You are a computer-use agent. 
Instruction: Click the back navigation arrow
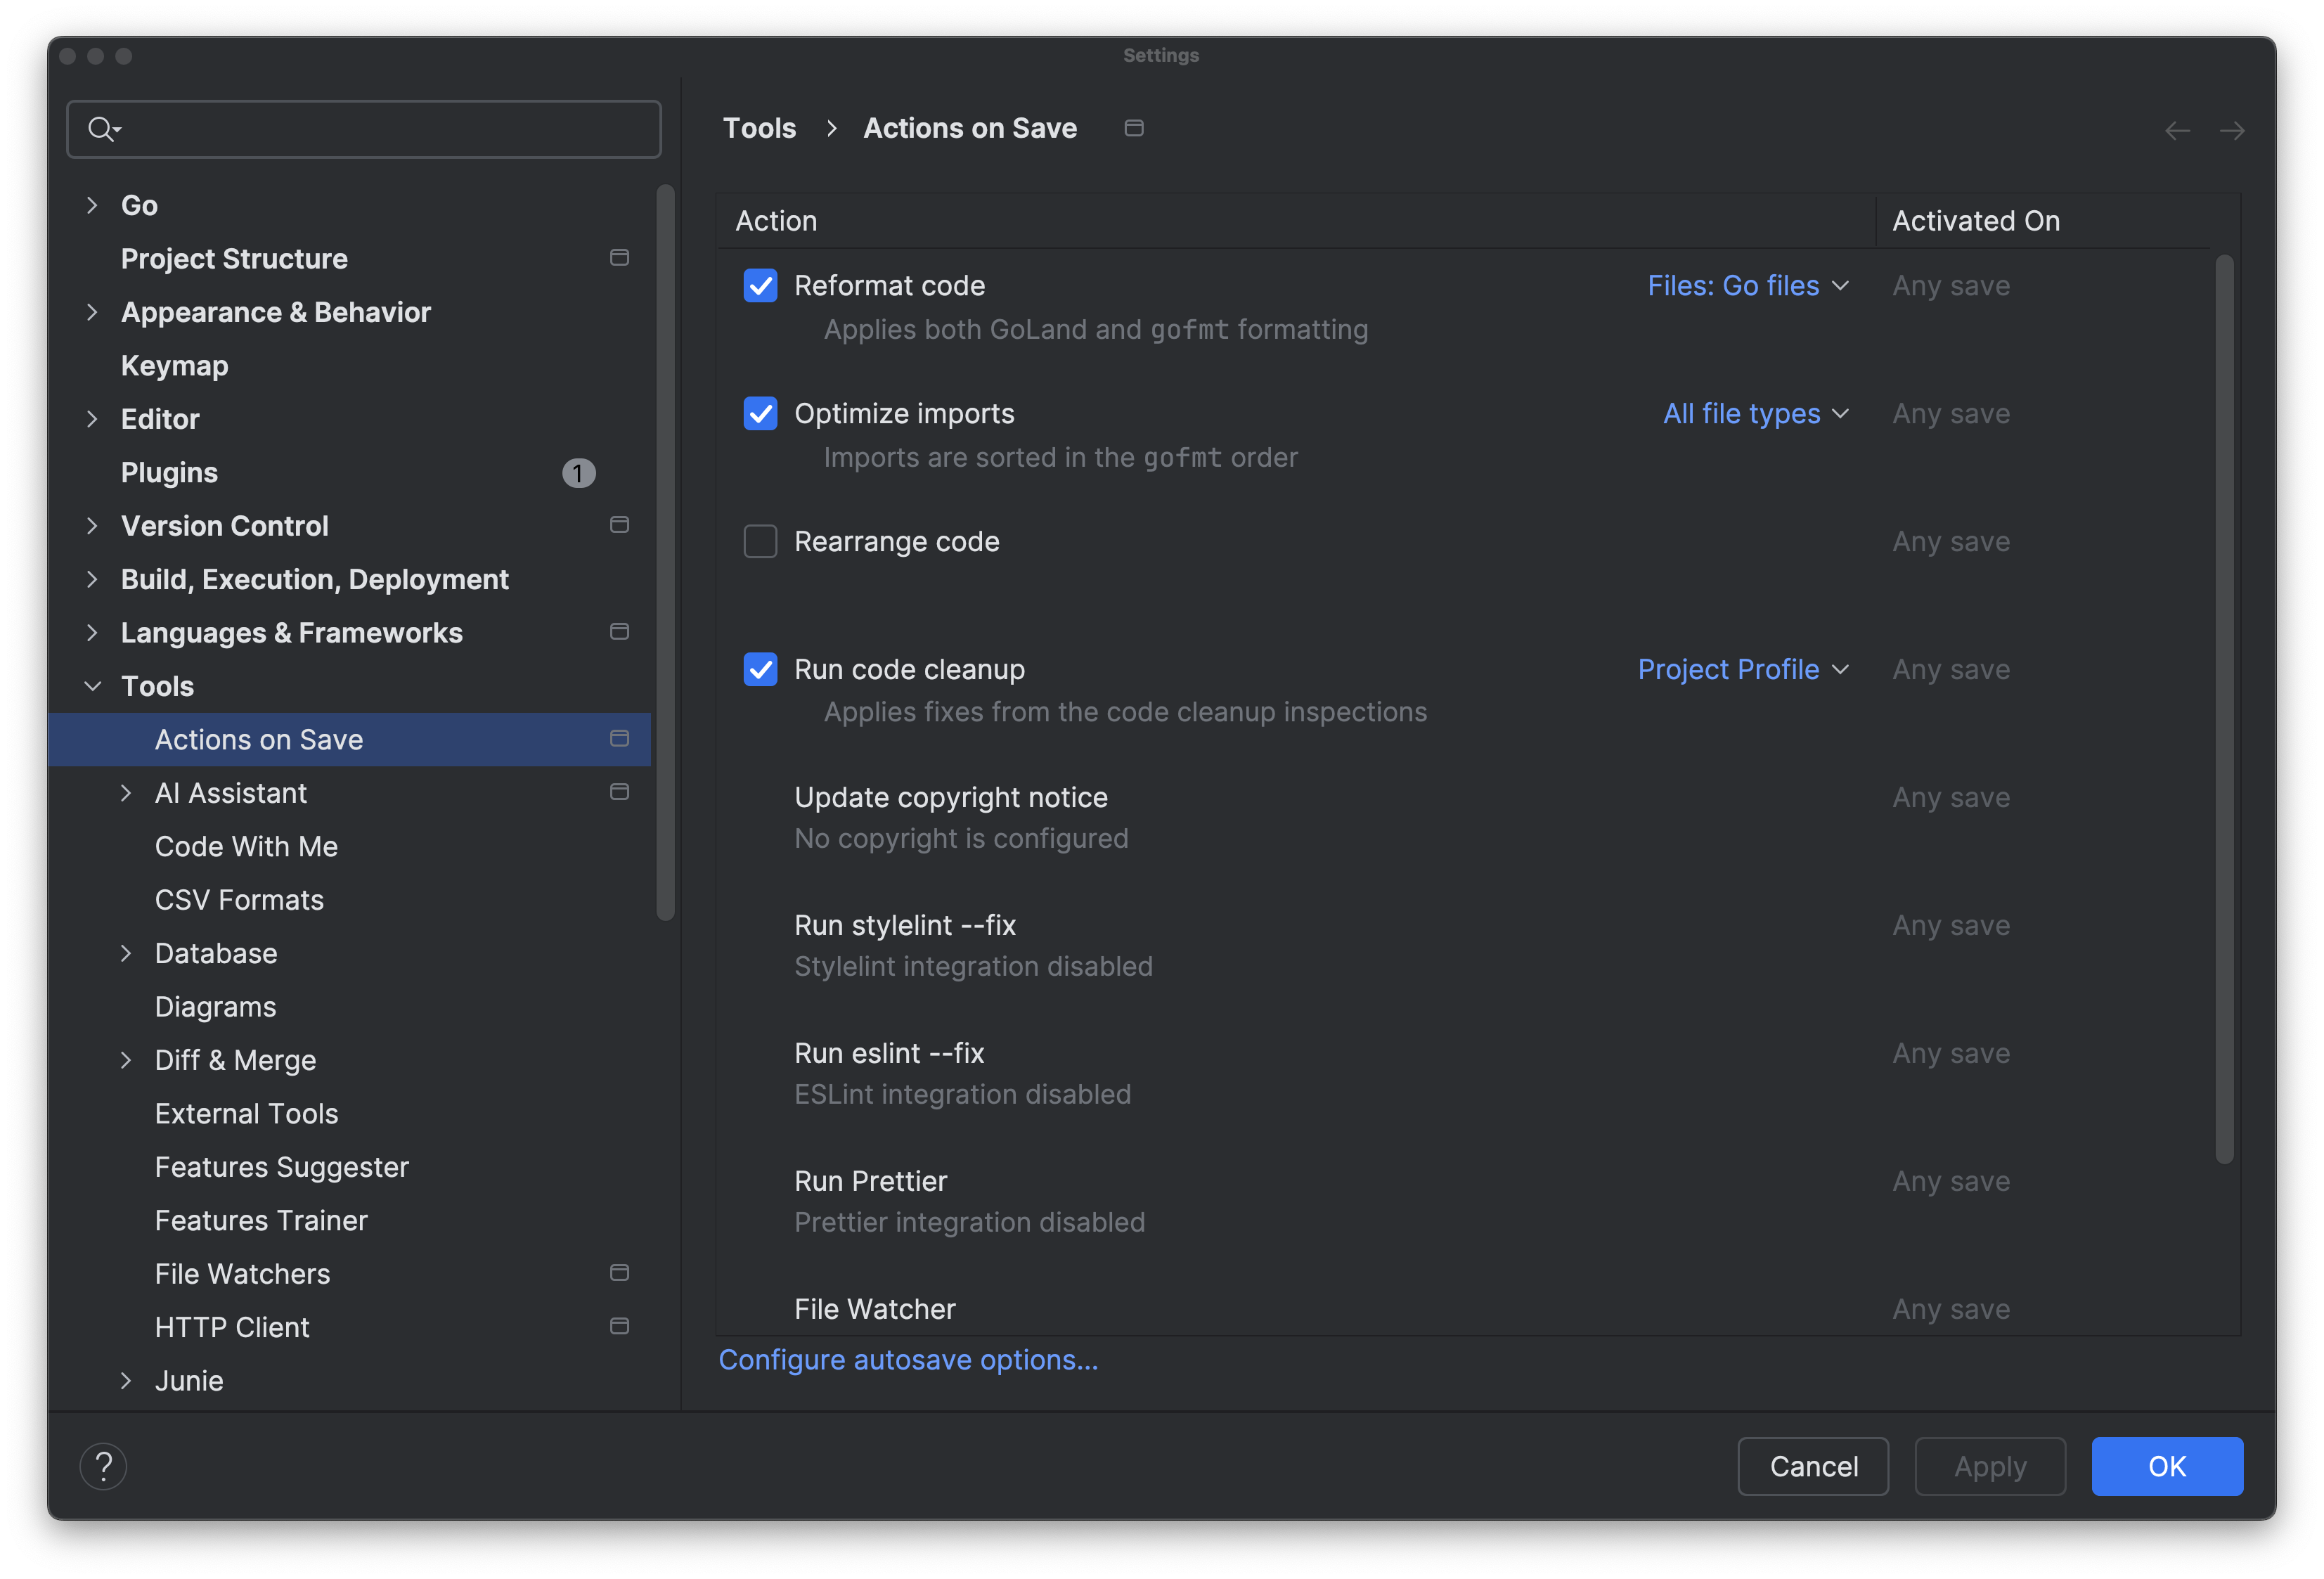coord(2177,129)
